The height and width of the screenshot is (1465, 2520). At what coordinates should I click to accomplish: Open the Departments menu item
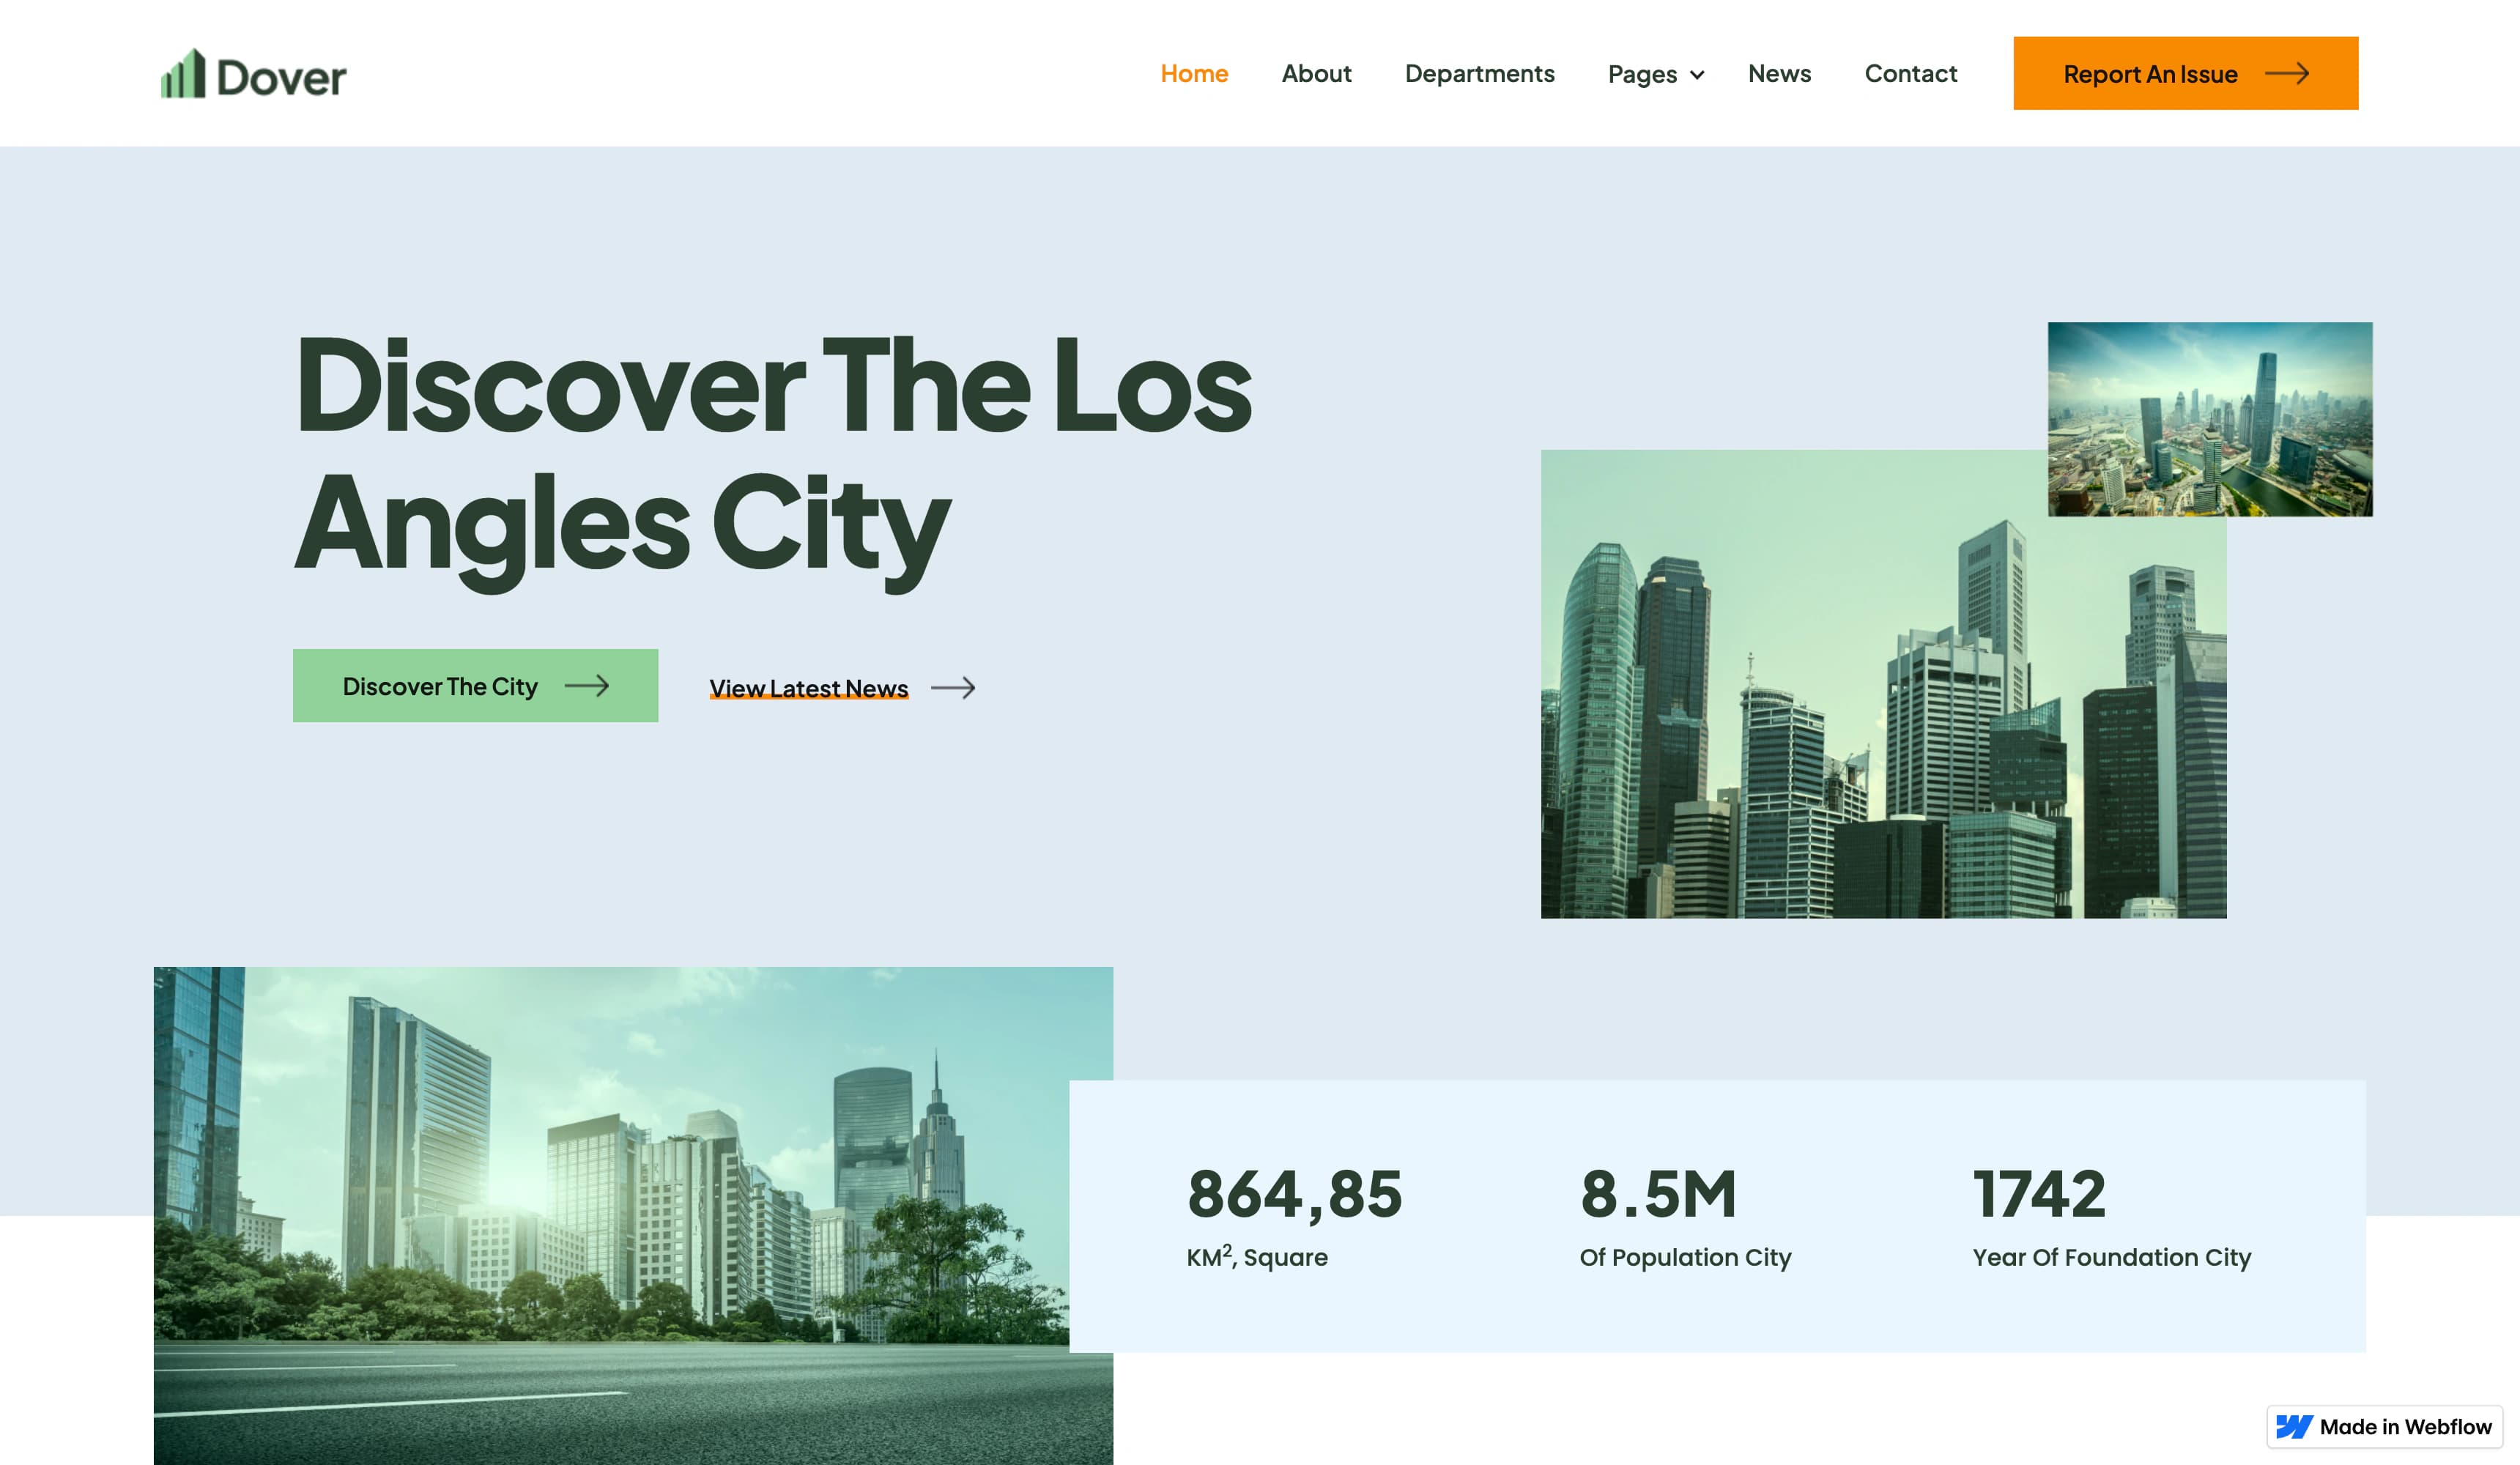point(1479,73)
